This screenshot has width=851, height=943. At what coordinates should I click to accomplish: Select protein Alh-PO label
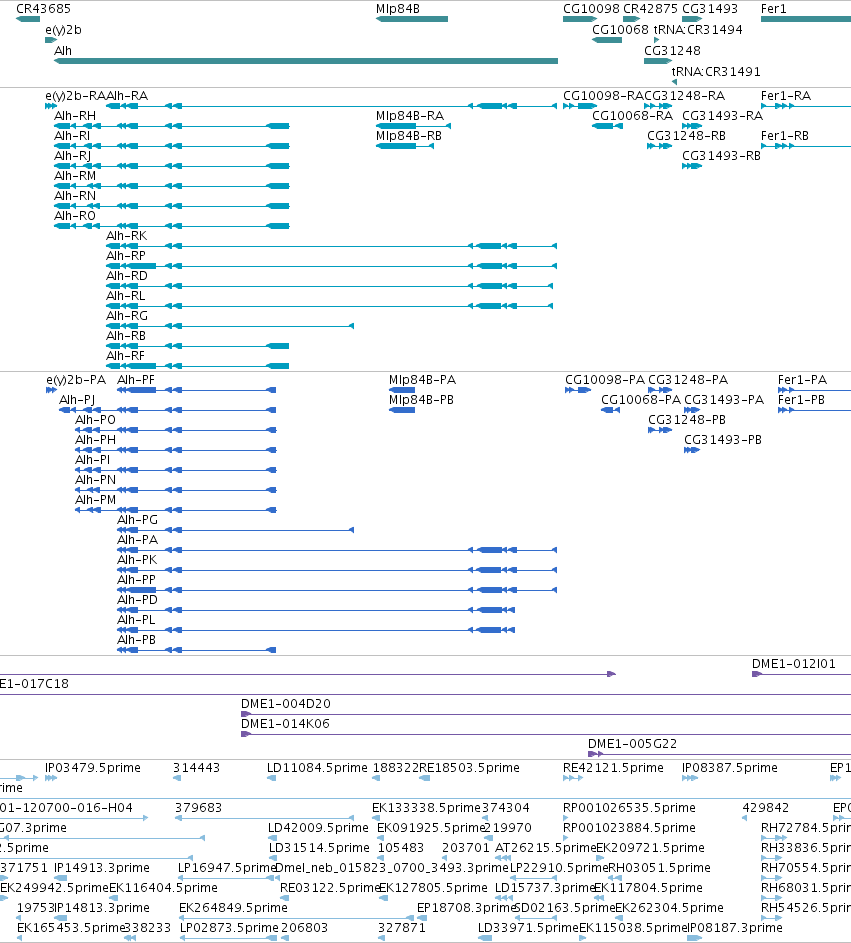point(96,420)
